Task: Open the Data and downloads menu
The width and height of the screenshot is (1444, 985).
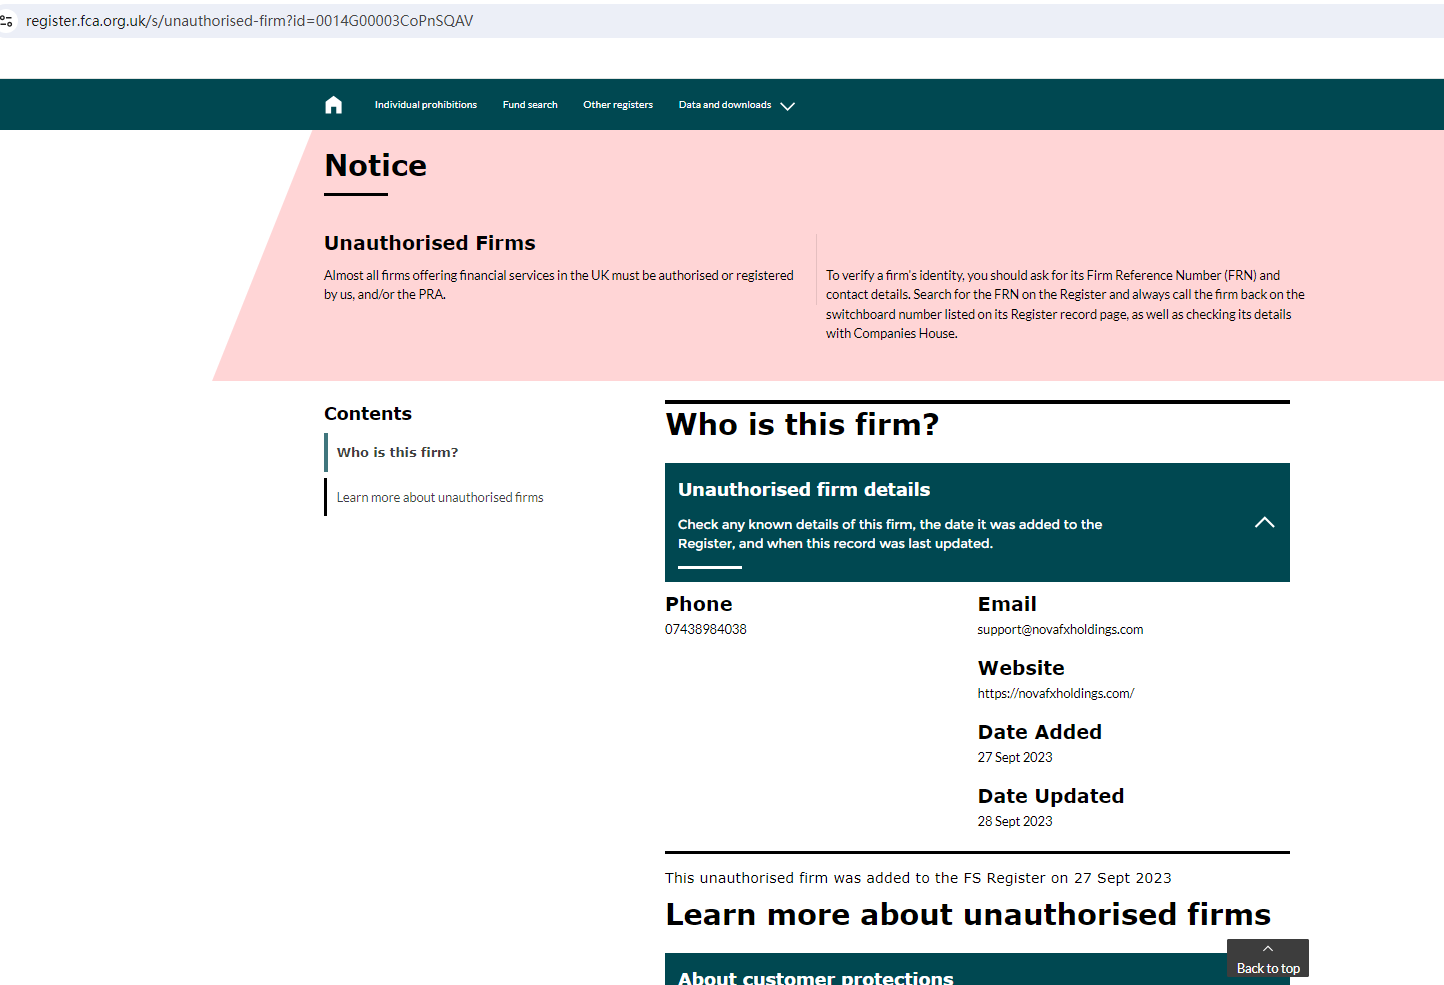Action: [725, 105]
